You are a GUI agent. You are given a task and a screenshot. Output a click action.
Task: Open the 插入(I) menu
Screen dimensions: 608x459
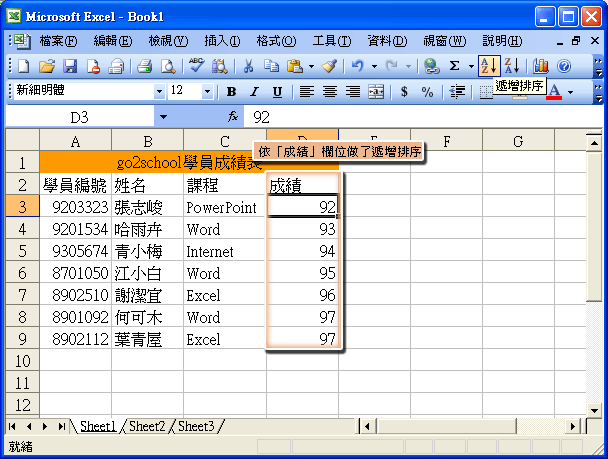222,41
